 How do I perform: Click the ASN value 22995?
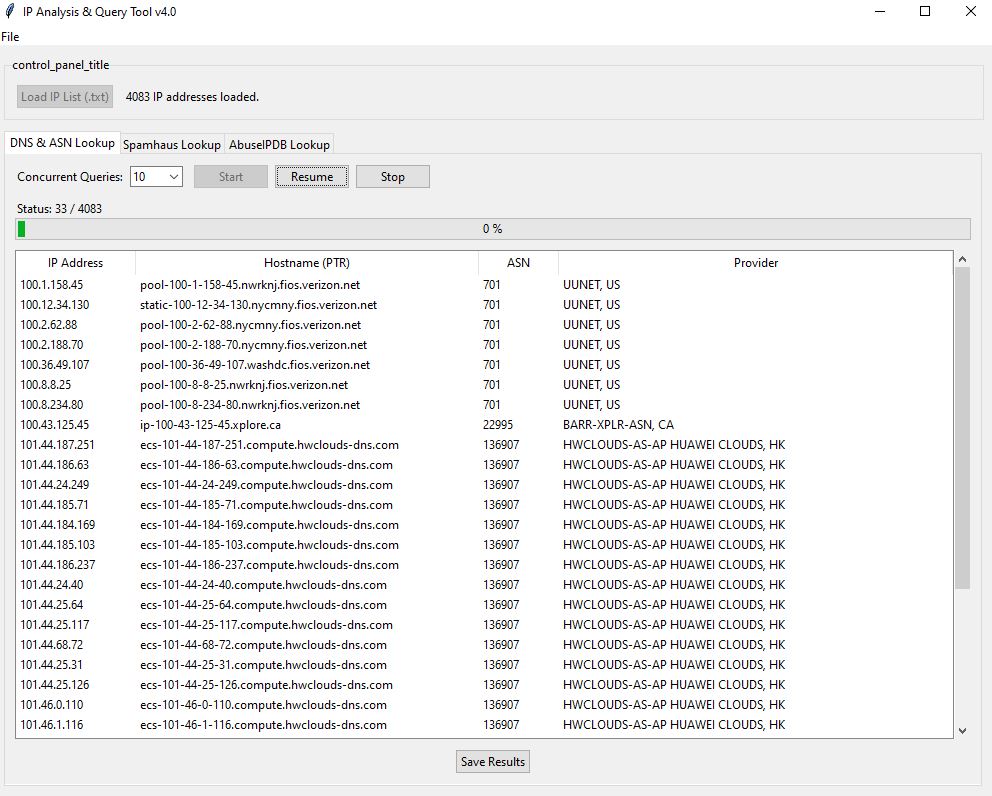[x=498, y=425]
